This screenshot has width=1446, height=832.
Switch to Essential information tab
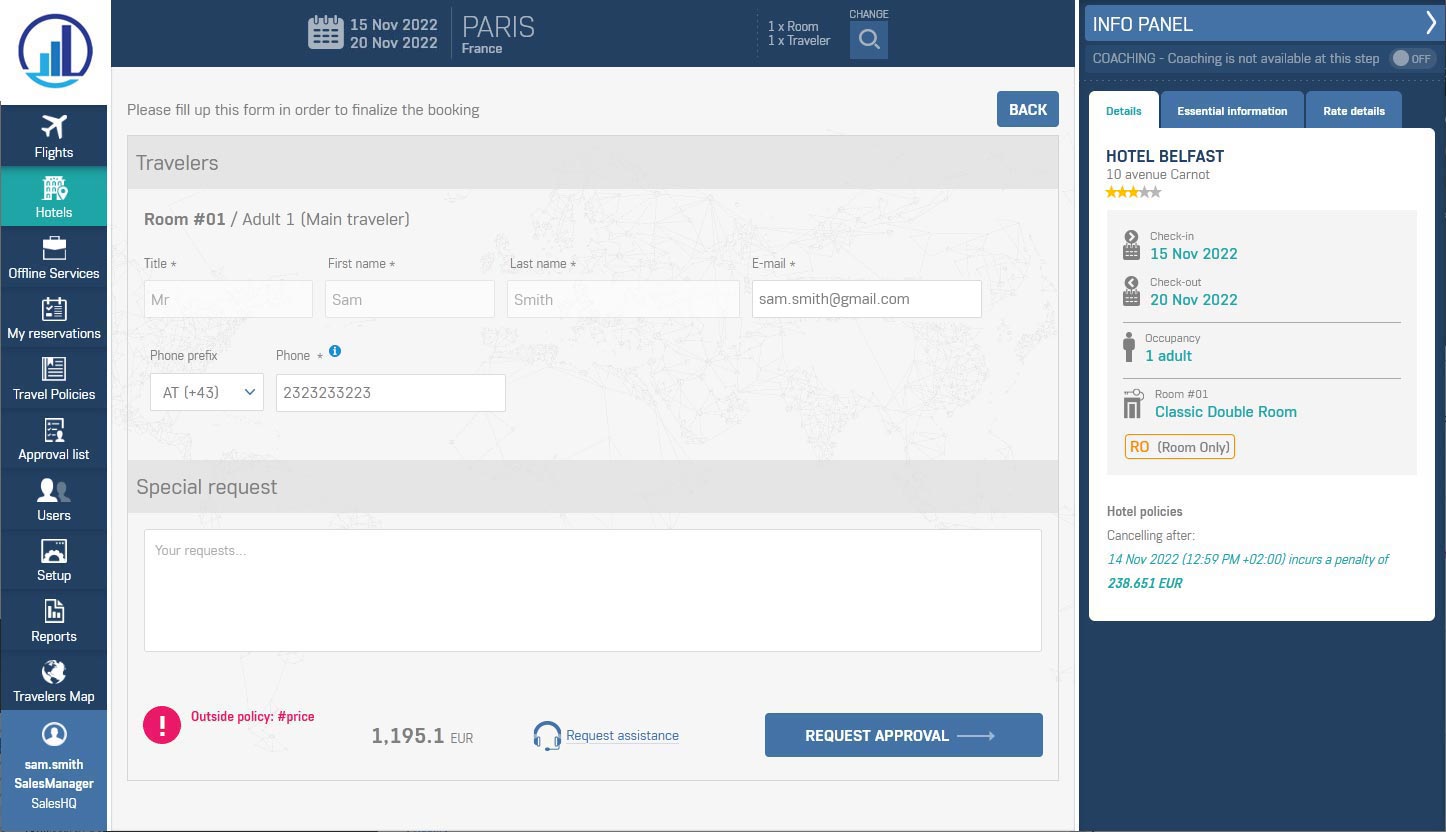[x=1232, y=111]
